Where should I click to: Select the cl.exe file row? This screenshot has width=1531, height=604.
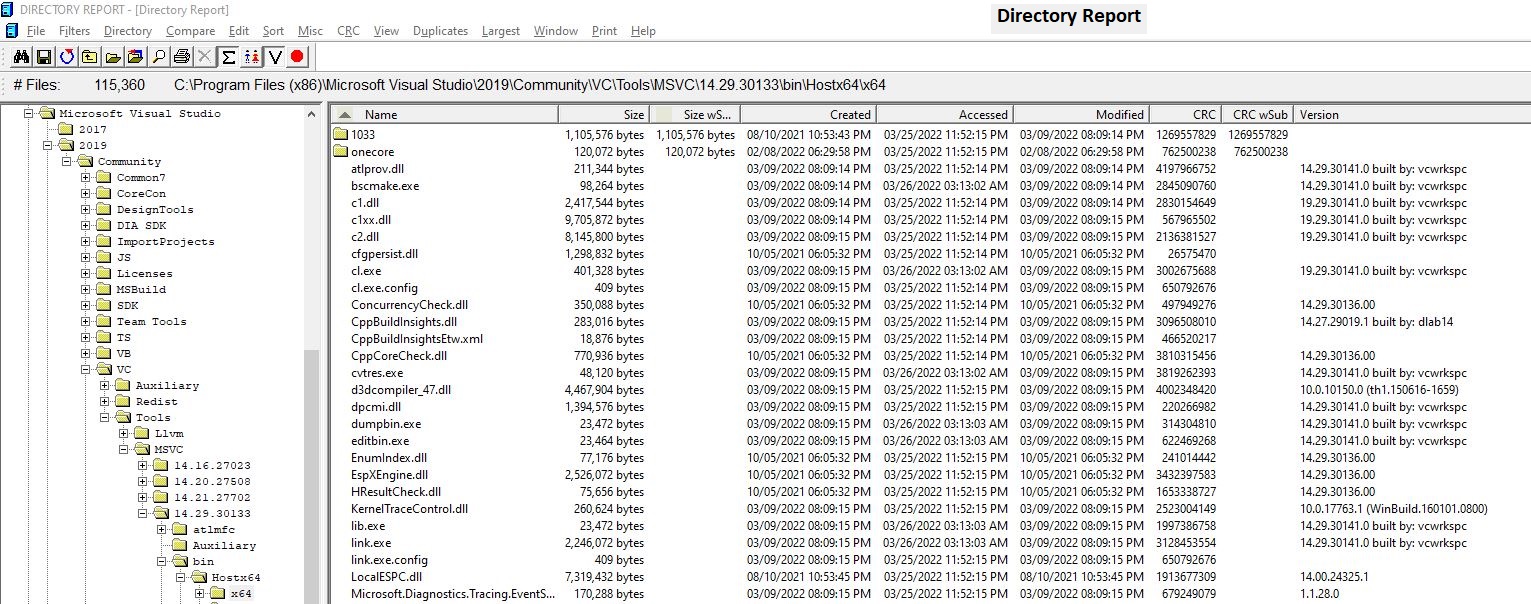click(x=930, y=271)
